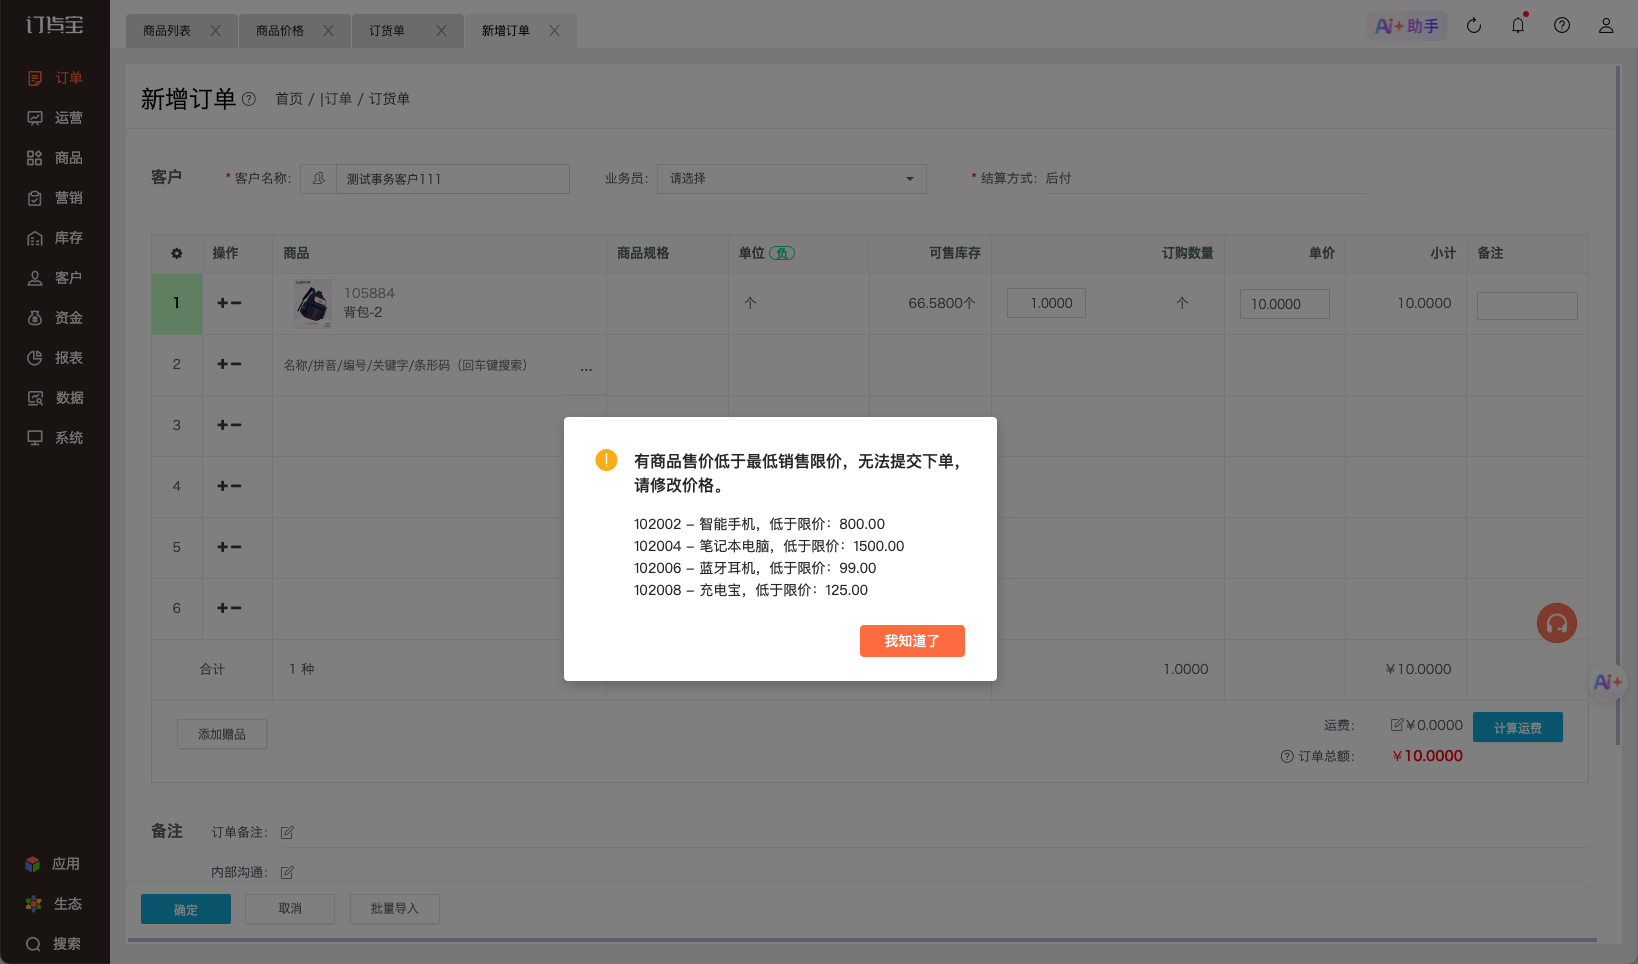This screenshot has width=1638, height=964.
Task: Open the 营销 sidebar menu
Action: pos(55,198)
